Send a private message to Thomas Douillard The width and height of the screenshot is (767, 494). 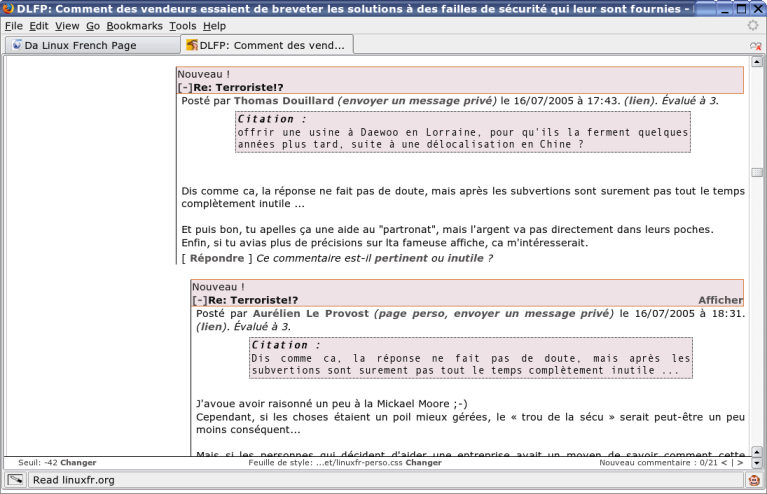coord(417,101)
